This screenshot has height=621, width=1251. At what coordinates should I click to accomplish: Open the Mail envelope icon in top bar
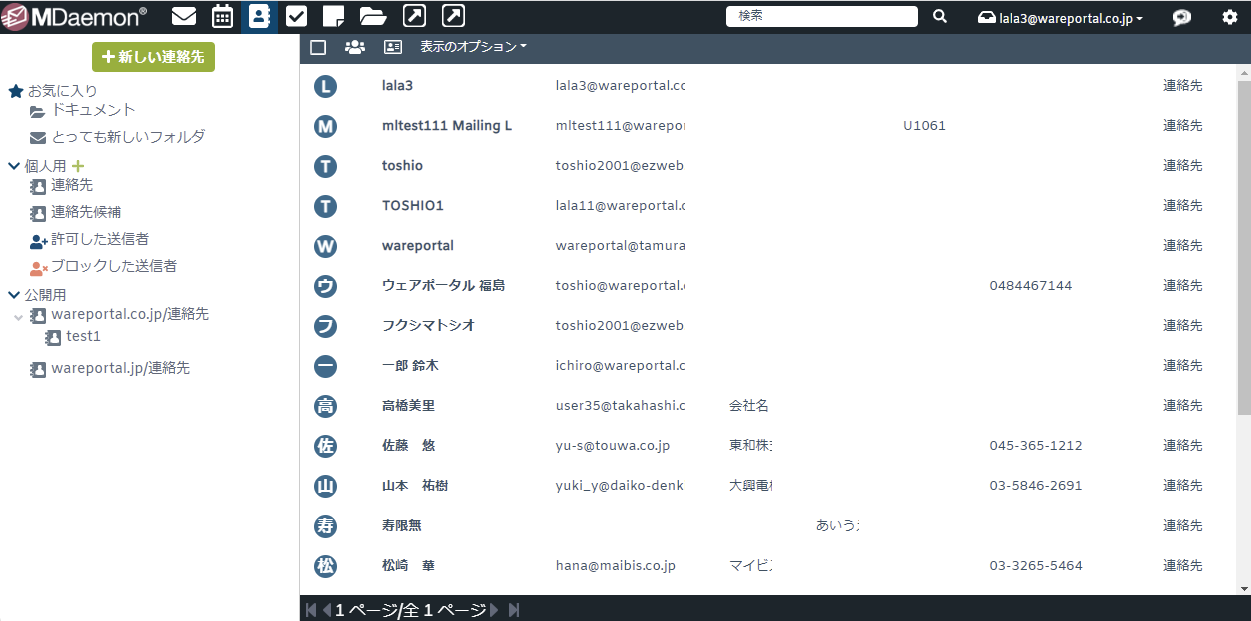coord(184,16)
